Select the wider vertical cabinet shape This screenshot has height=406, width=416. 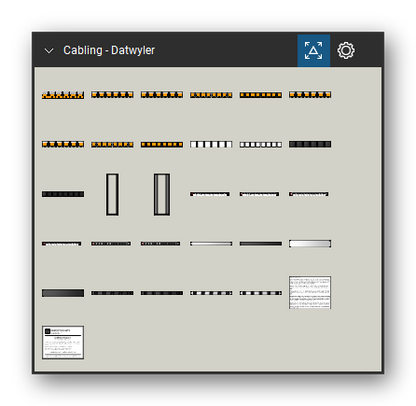162,194
